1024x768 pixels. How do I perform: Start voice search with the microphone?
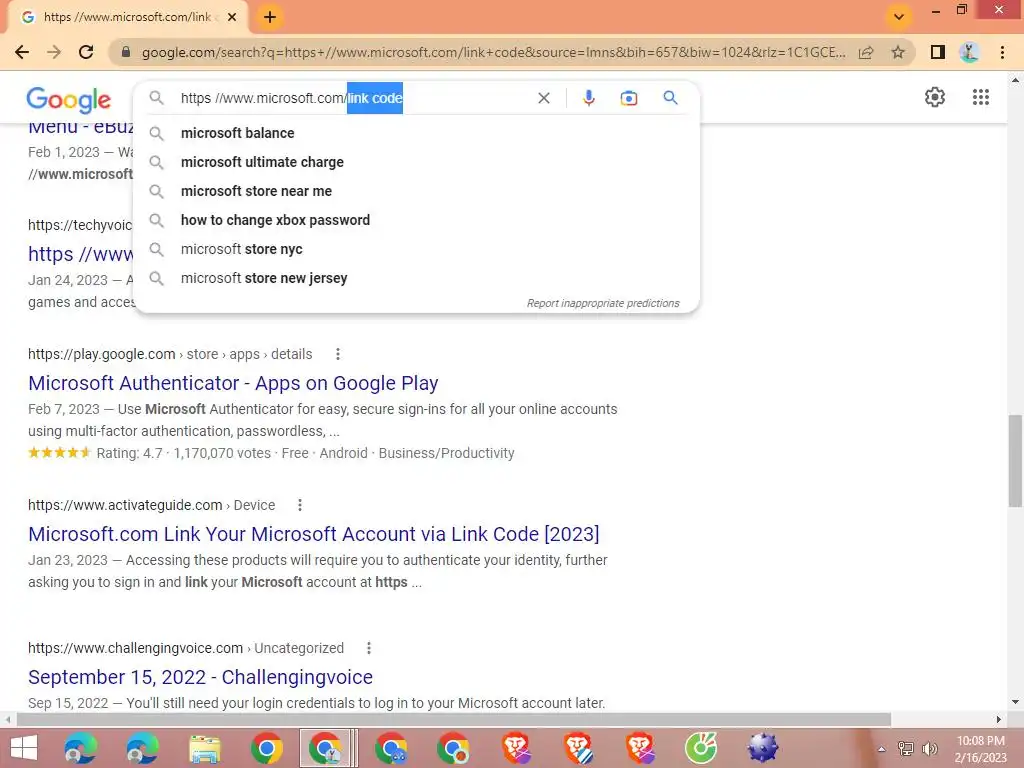coord(588,98)
